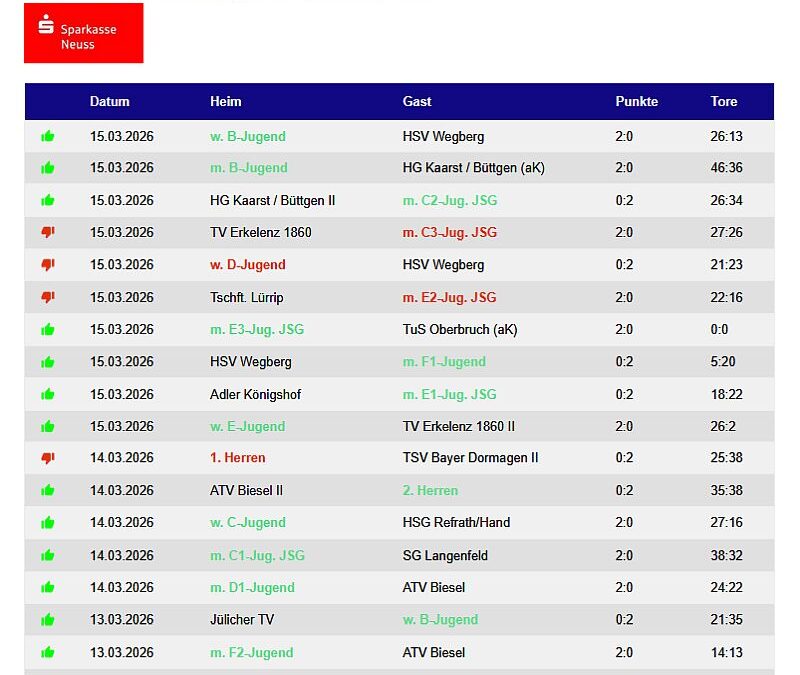Click thumbs-up icon for w. B-Jugend vs HSV Wegberg
The image size is (800, 675).
tap(47, 137)
